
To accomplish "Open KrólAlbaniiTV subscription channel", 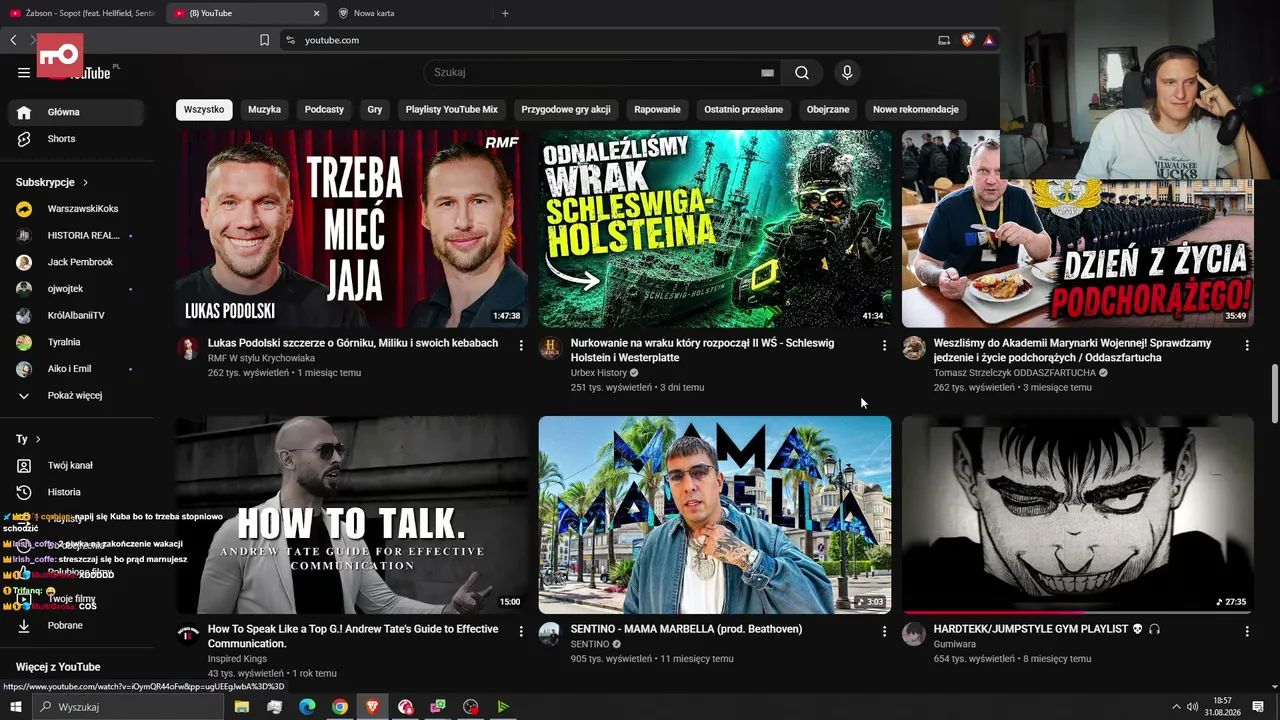I will tap(77, 315).
